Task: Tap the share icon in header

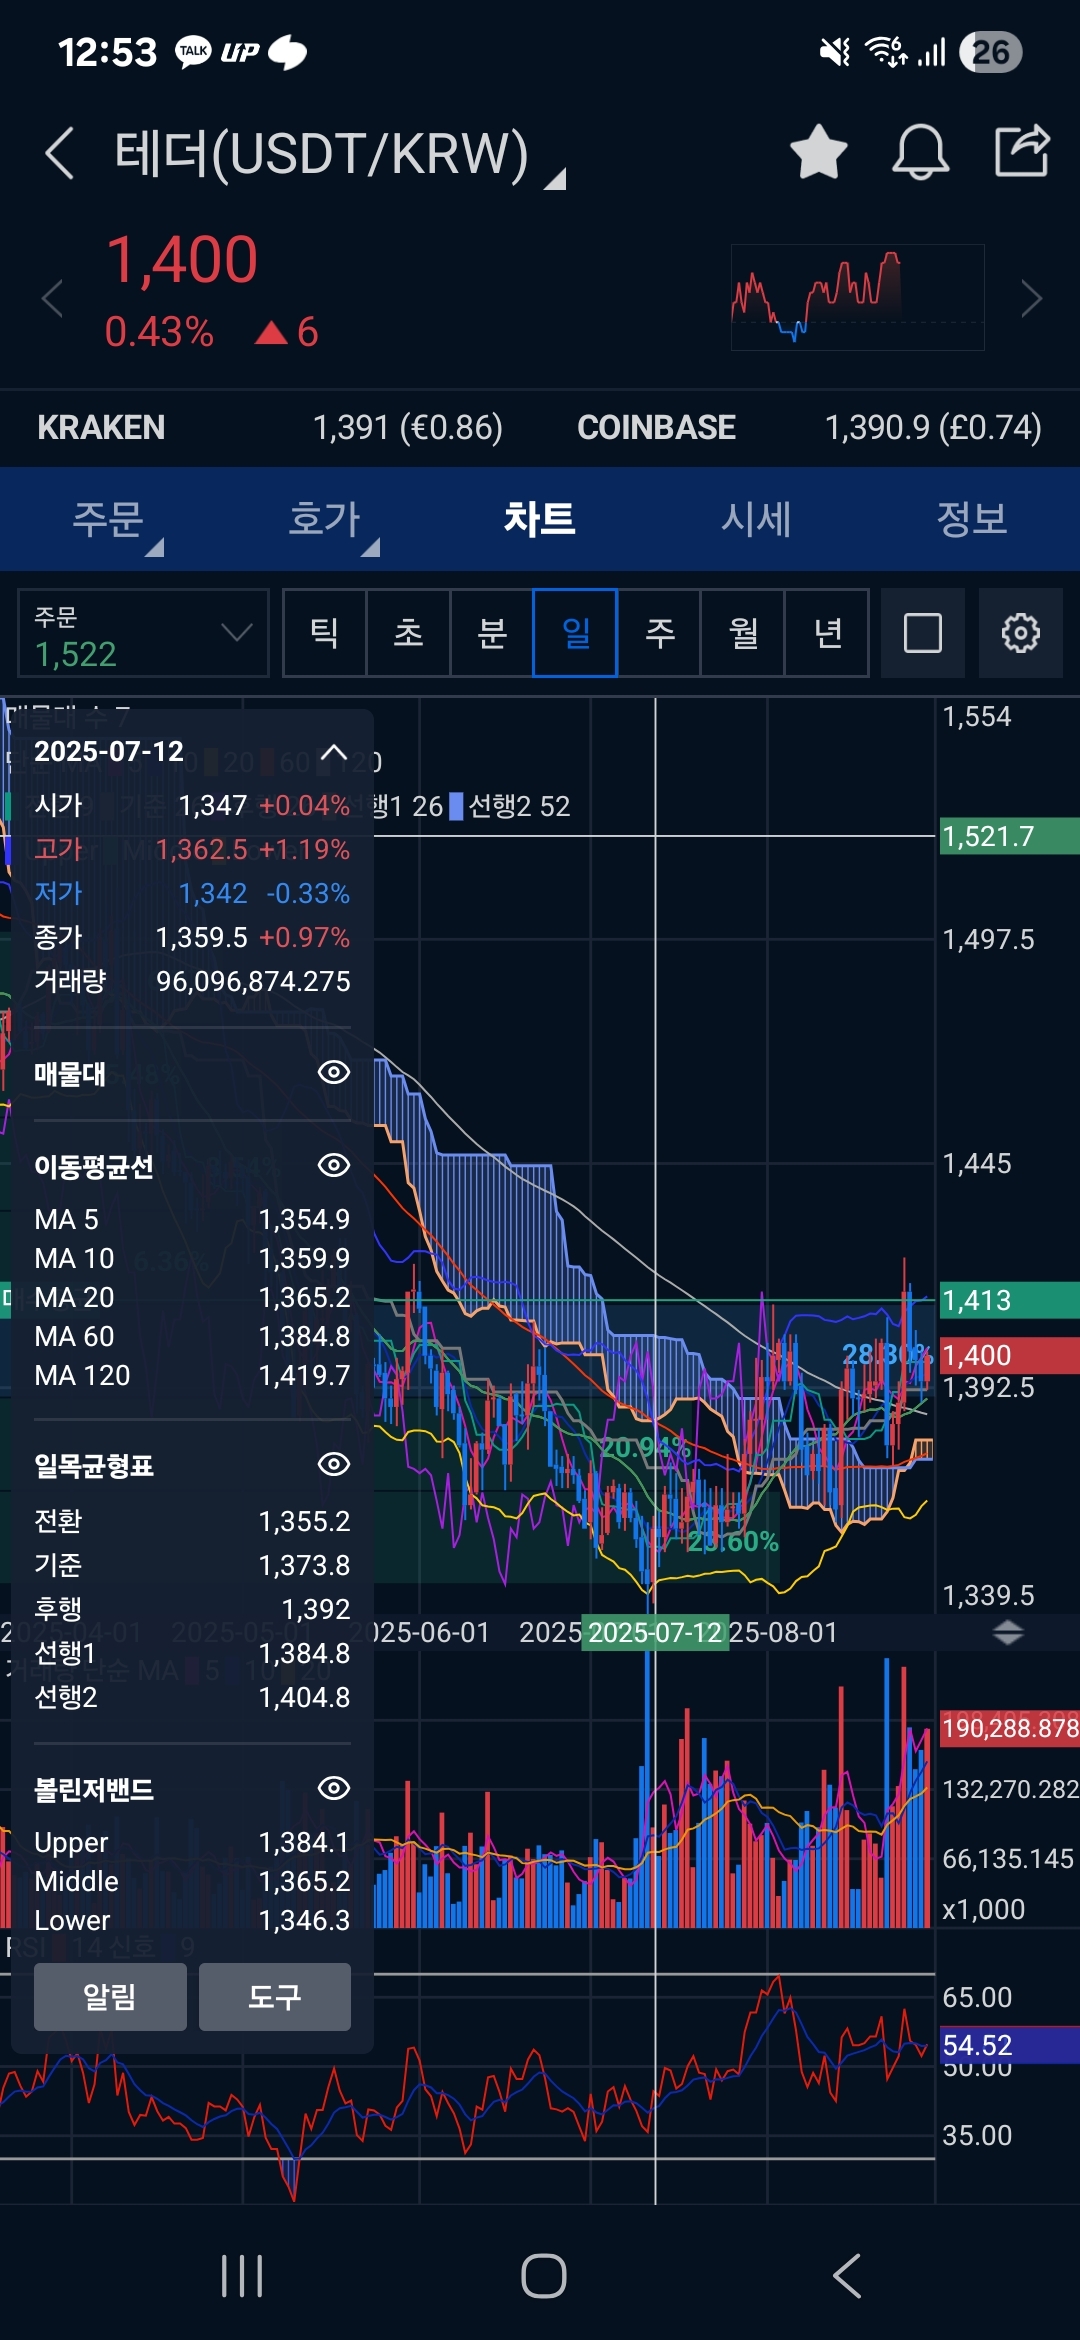Action: pos(1021,151)
